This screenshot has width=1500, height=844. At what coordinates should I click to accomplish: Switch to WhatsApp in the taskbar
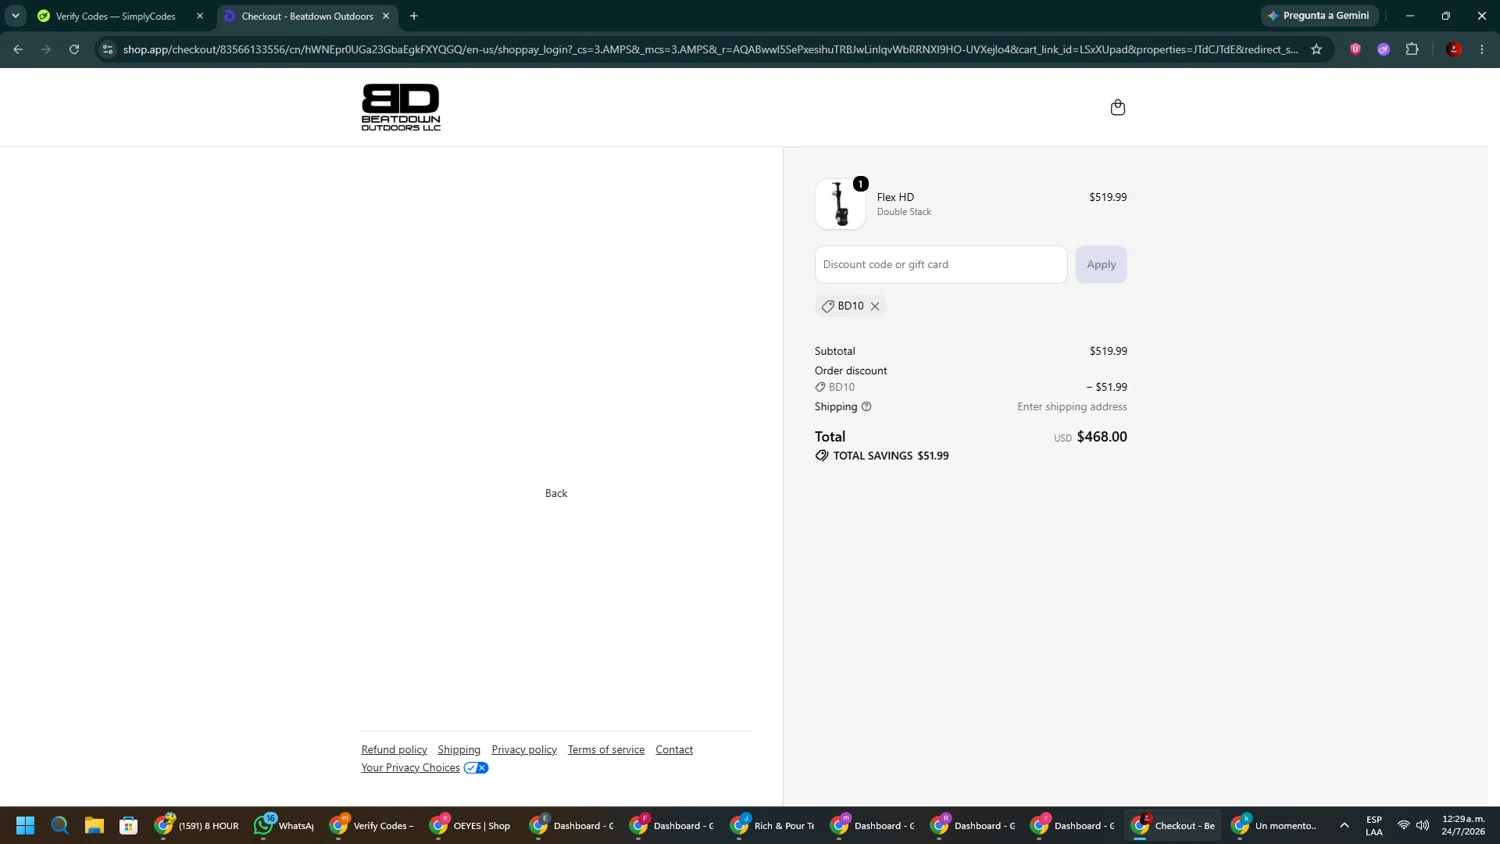(x=284, y=825)
